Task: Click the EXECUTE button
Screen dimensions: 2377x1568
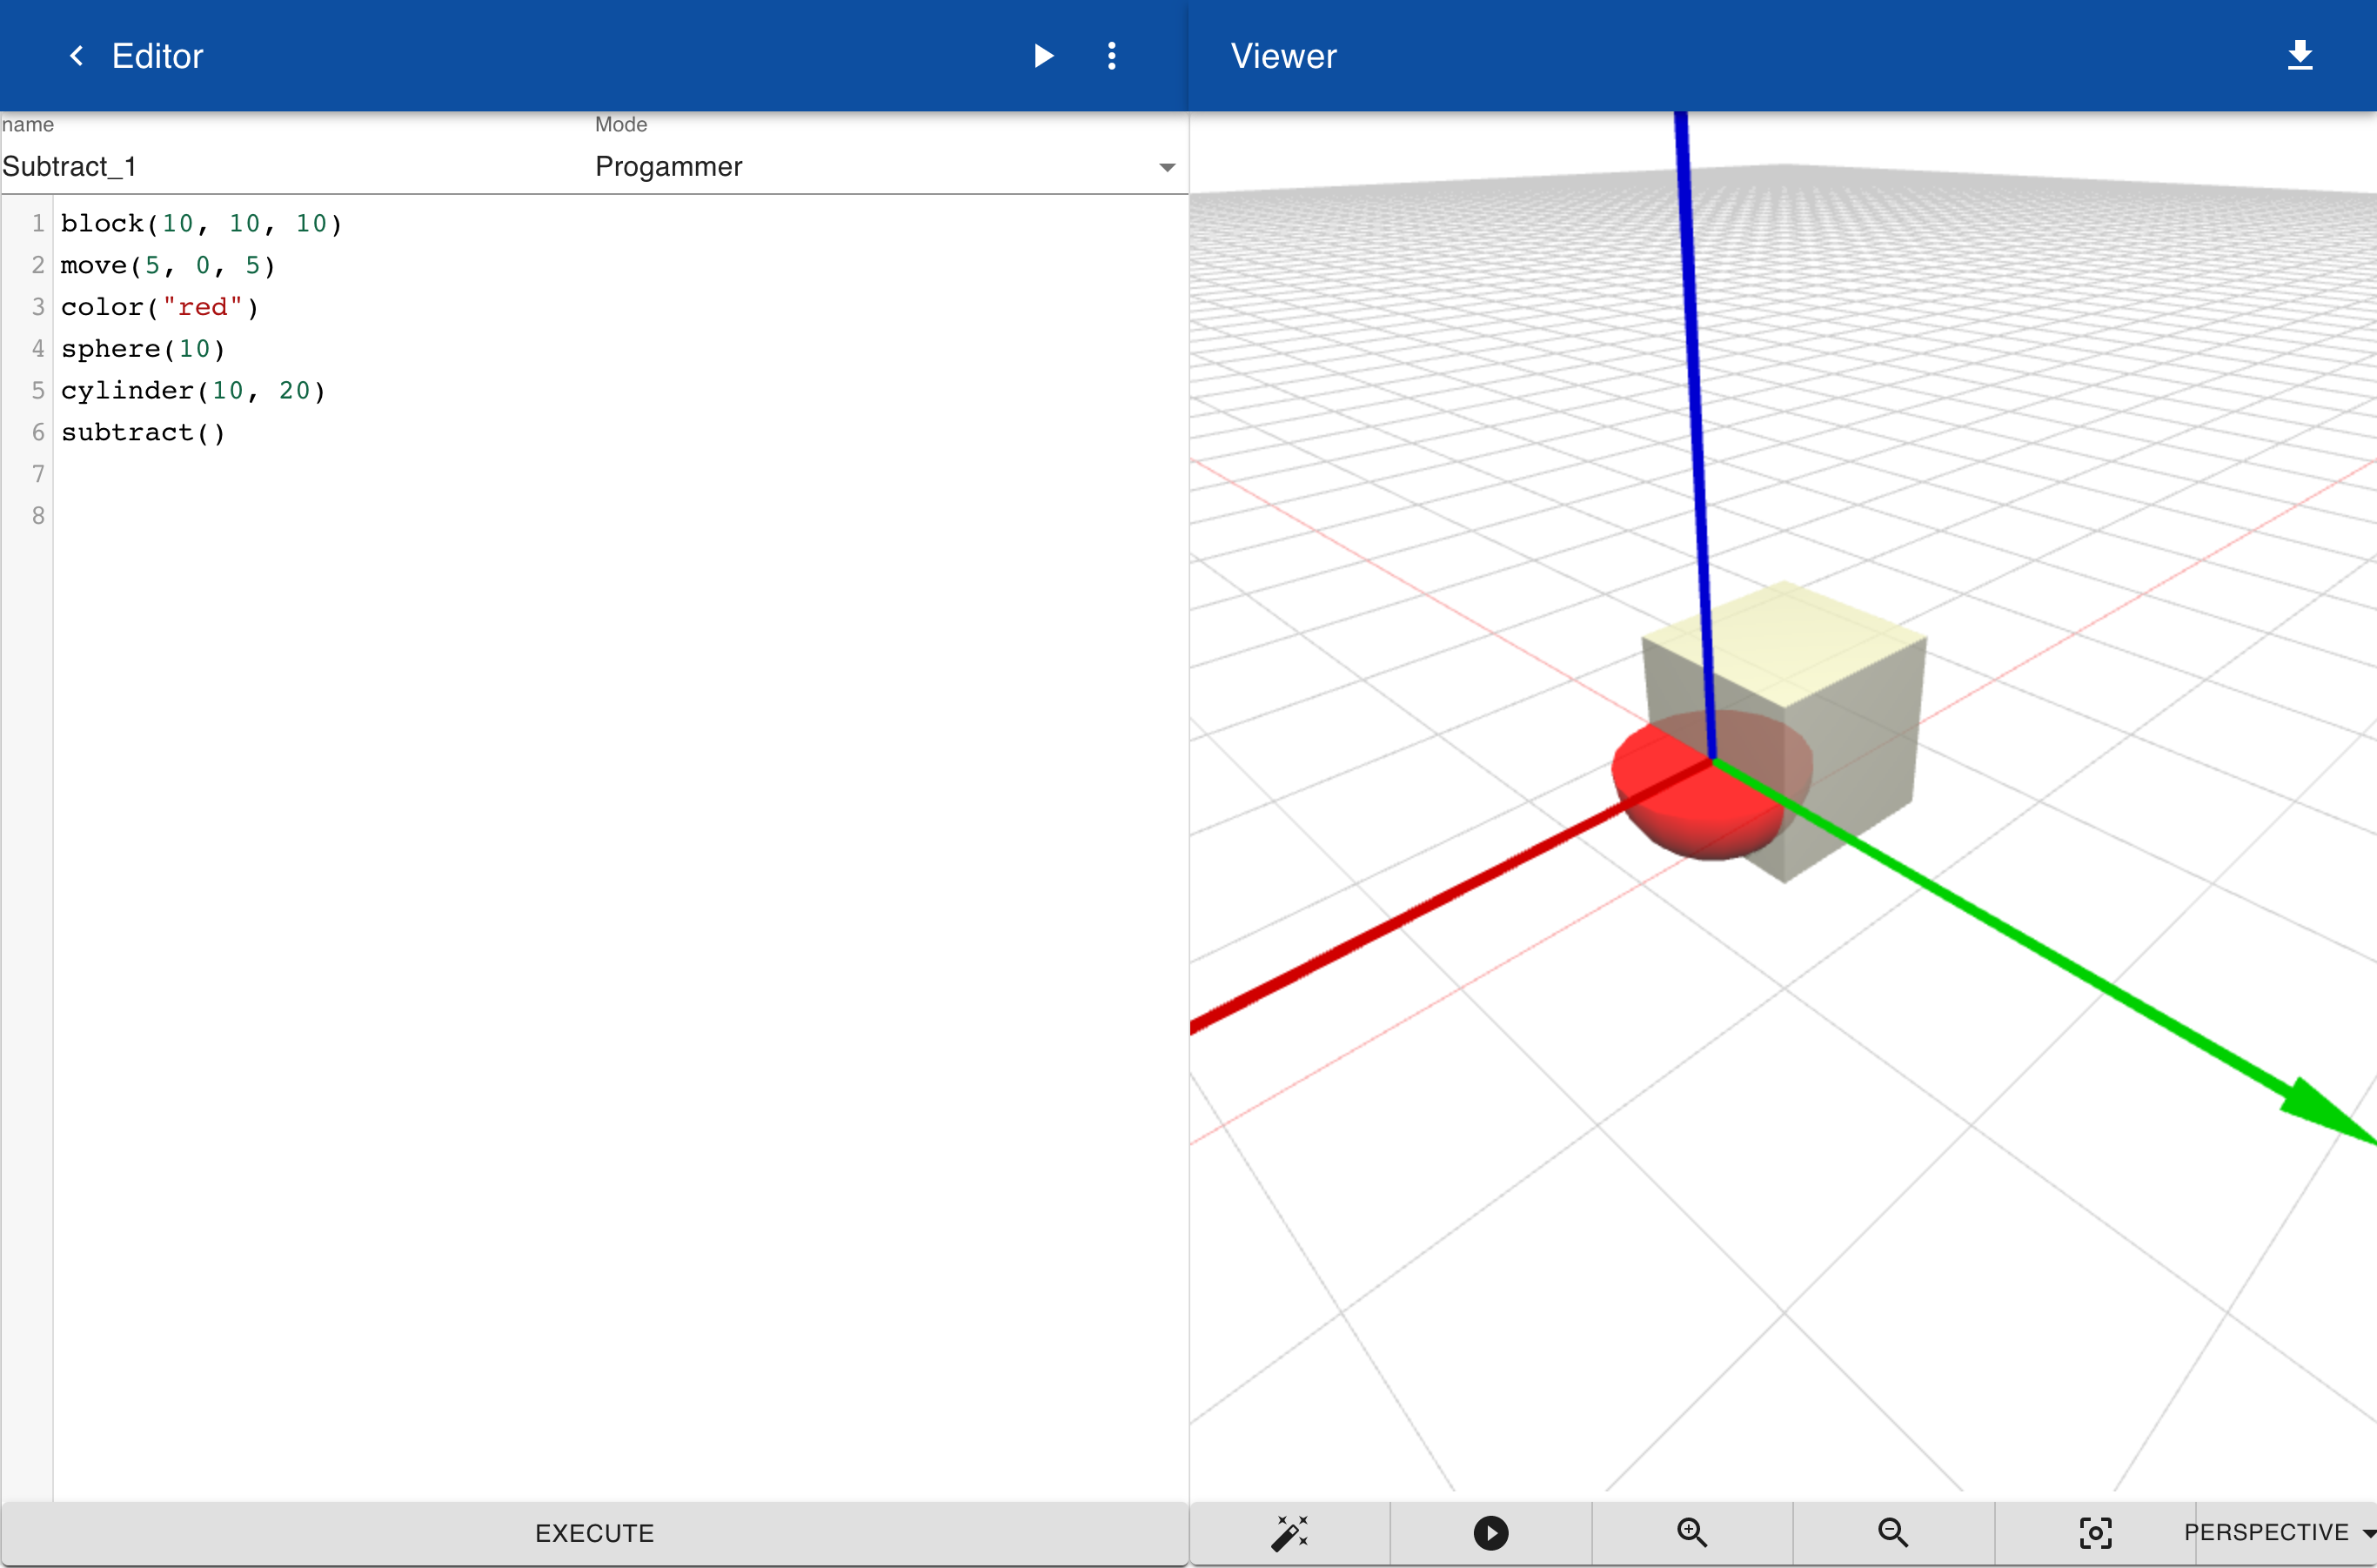Action: [x=594, y=1533]
